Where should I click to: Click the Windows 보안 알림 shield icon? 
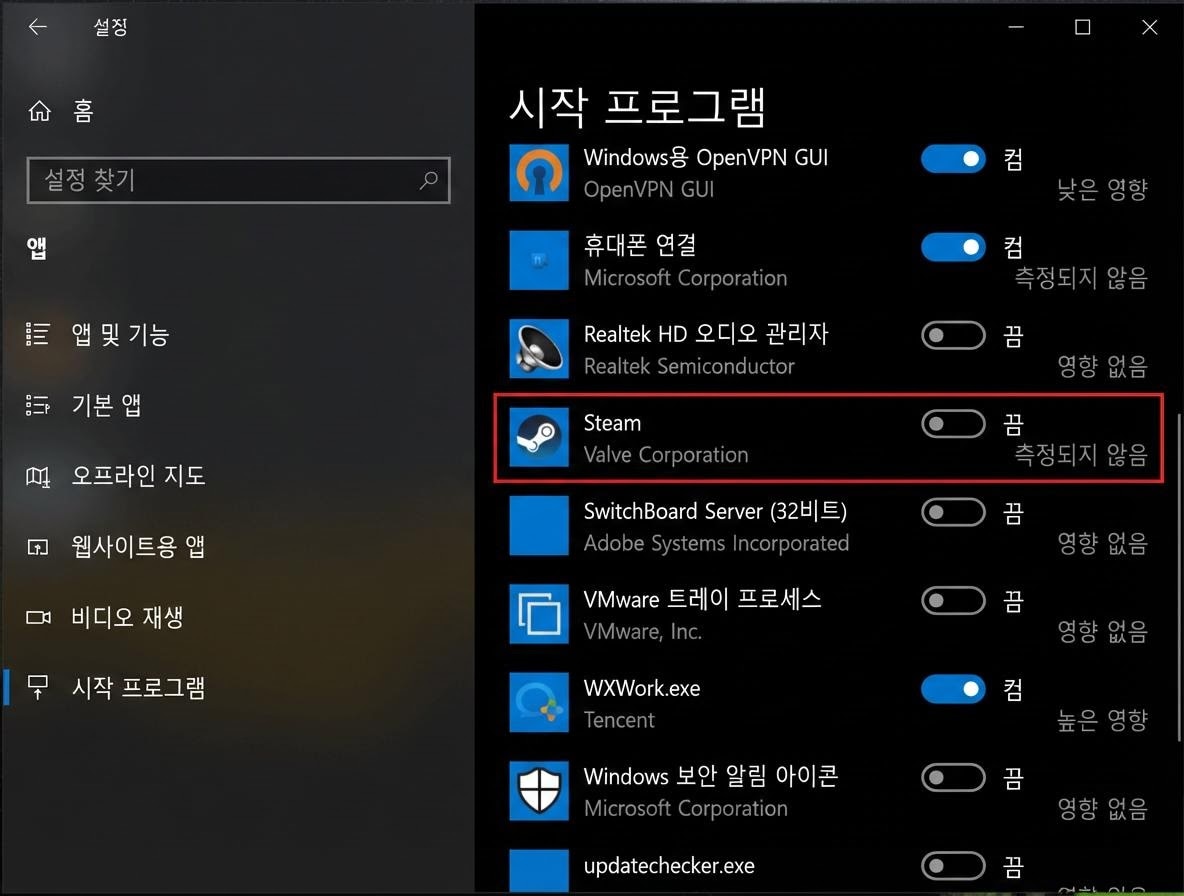[539, 790]
